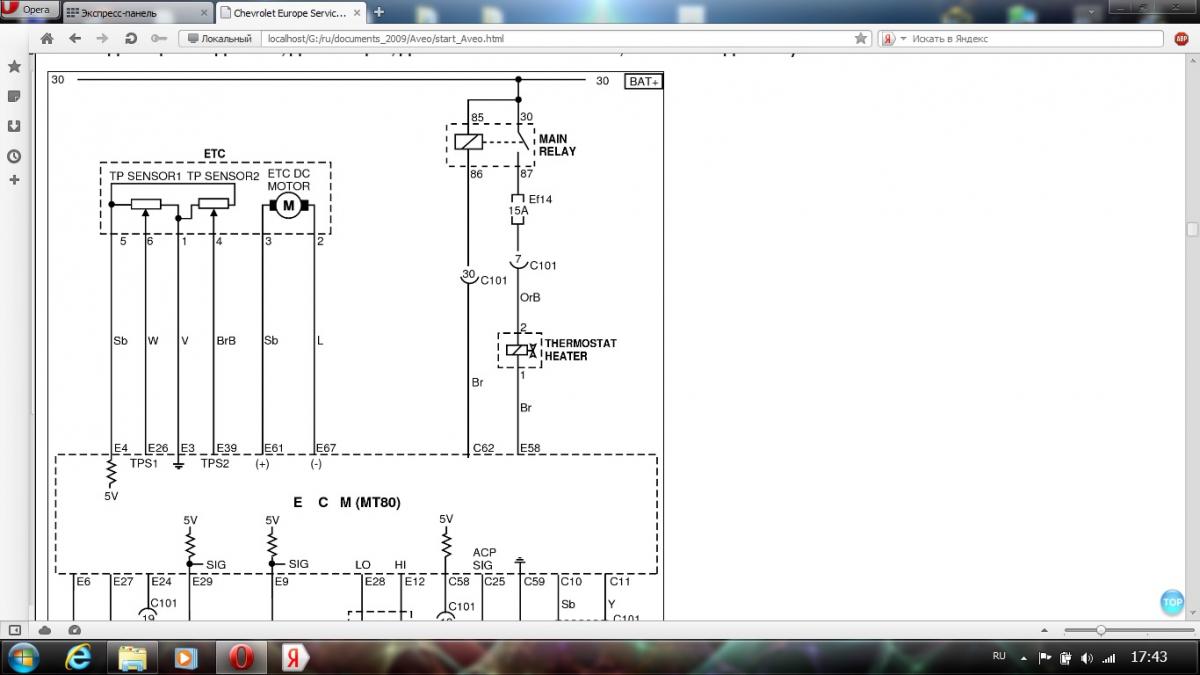1200x675 pixels.
Task: Add a panel with sidebar plus
Action: [14, 181]
